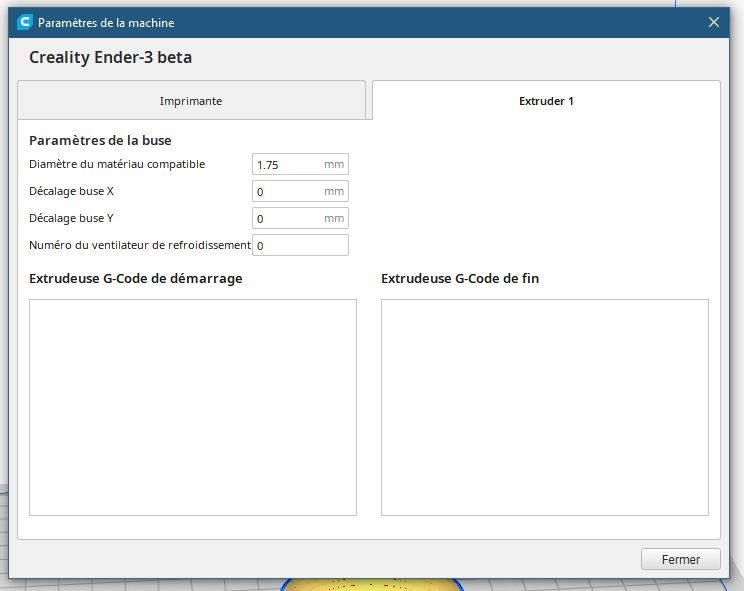This screenshot has width=744, height=591.
Task: Click the Diamètre du matériau compatible field
Action: [x=300, y=164]
